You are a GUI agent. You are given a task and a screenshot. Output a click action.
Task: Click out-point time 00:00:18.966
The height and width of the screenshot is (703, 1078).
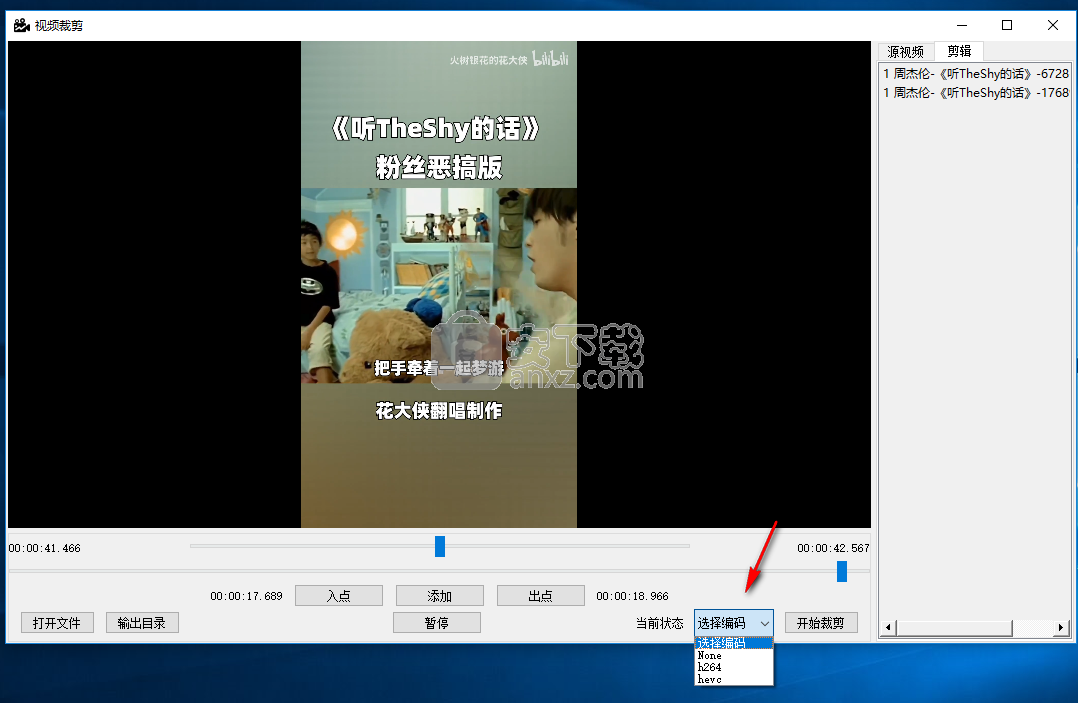[x=632, y=596]
